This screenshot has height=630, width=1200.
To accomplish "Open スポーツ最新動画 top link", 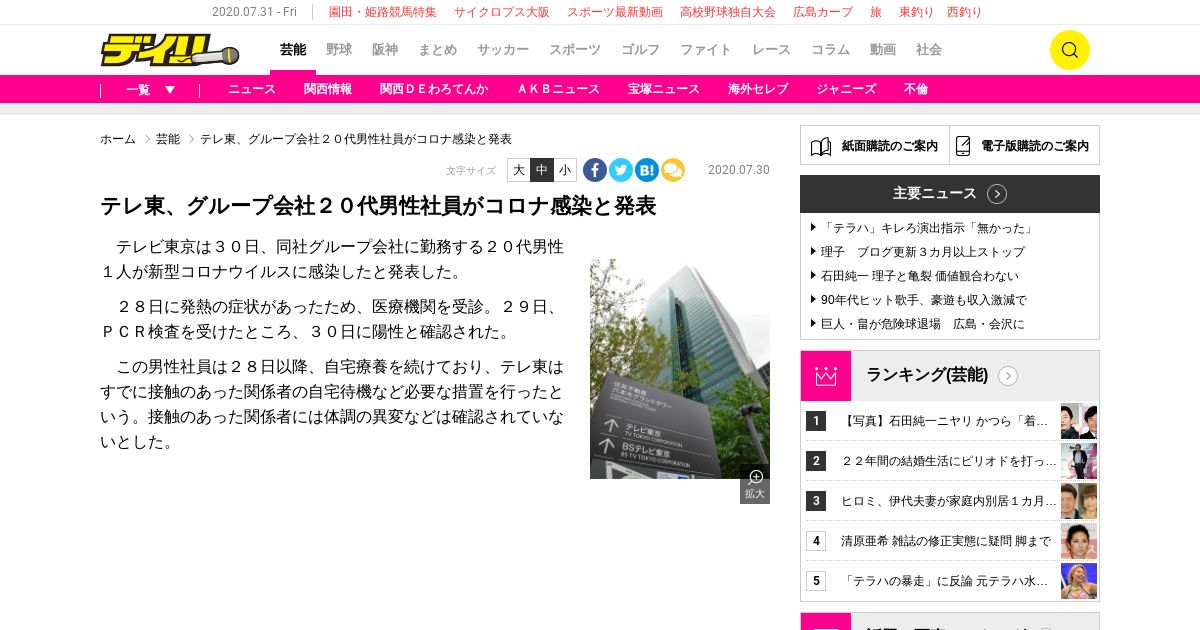I will 615,12.
